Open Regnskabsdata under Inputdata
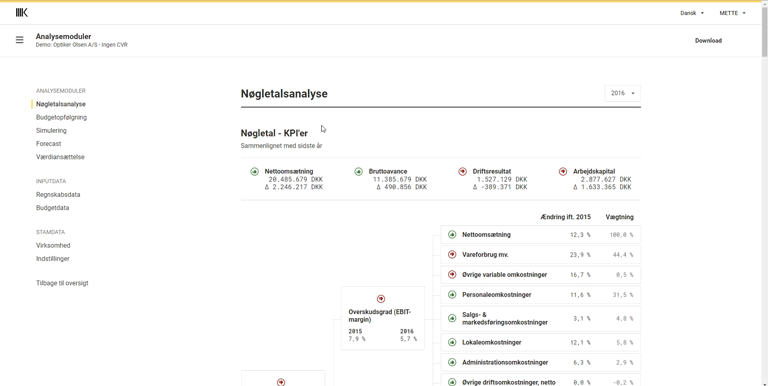Viewport: 768px width, 386px height. 58,194
